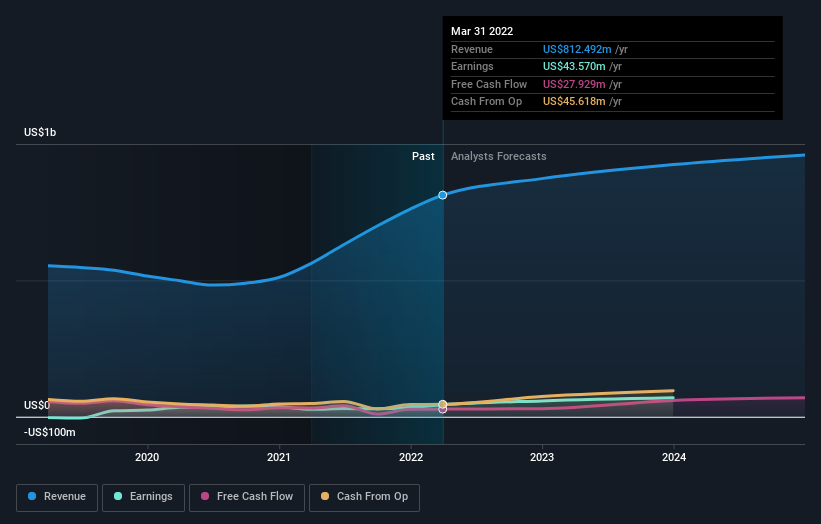821x524 pixels.
Task: Click the 2024 x-axis label
Action: click(673, 457)
